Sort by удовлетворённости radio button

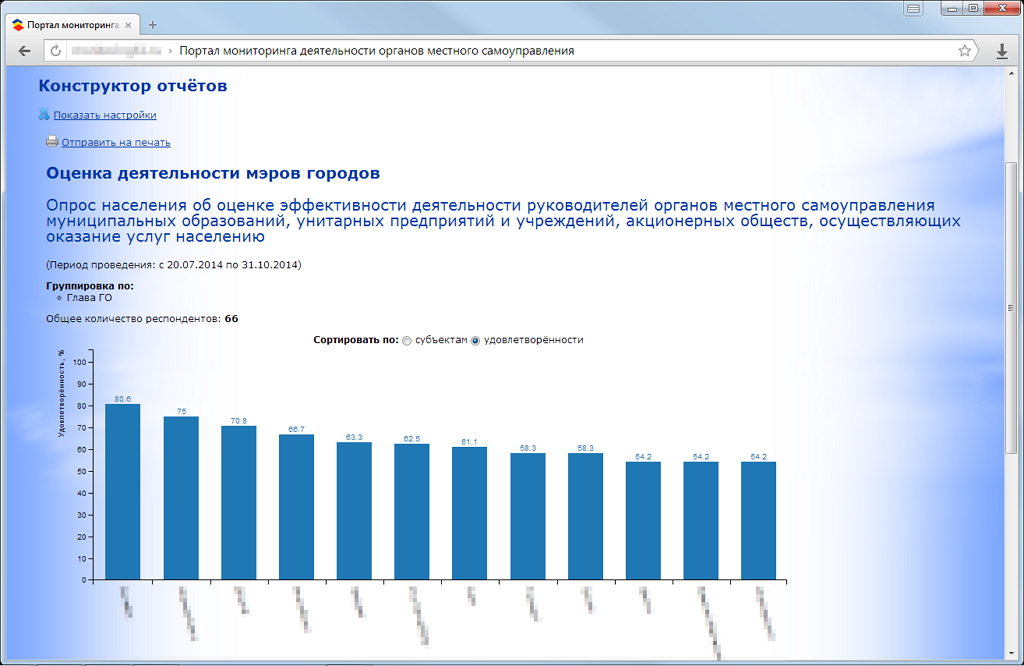pos(475,341)
